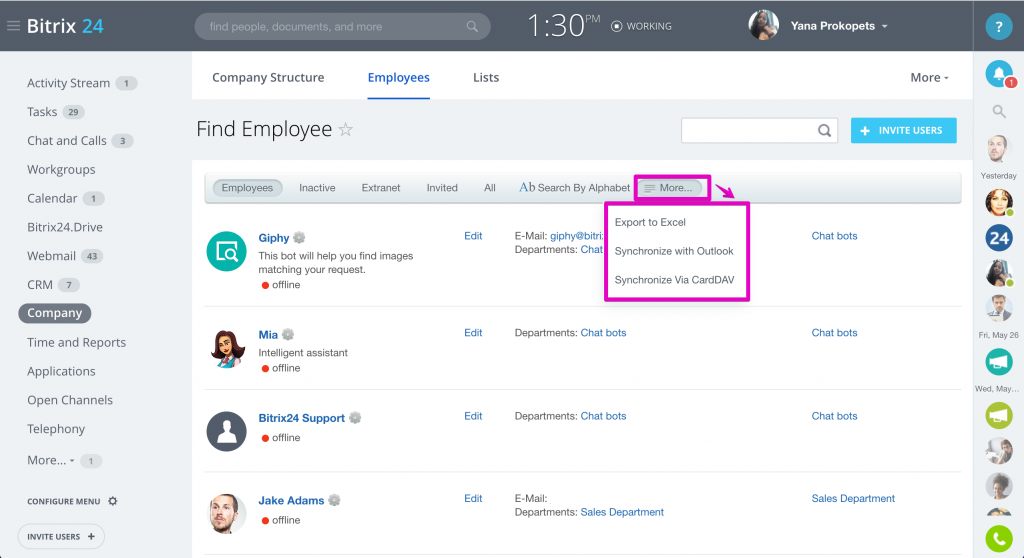
Task: Click Sales Department link in right column
Action: pos(853,499)
